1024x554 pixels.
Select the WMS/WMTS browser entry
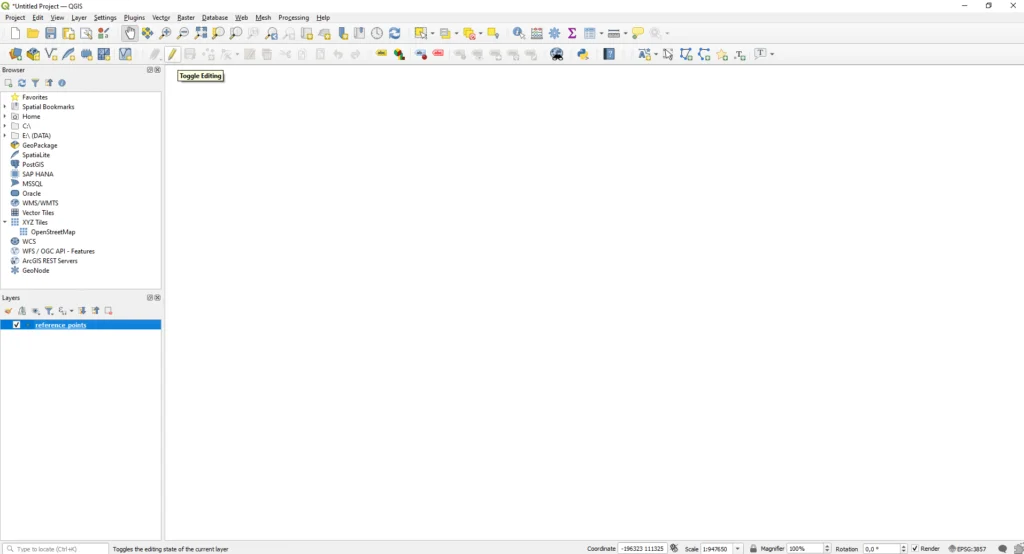pos(40,203)
